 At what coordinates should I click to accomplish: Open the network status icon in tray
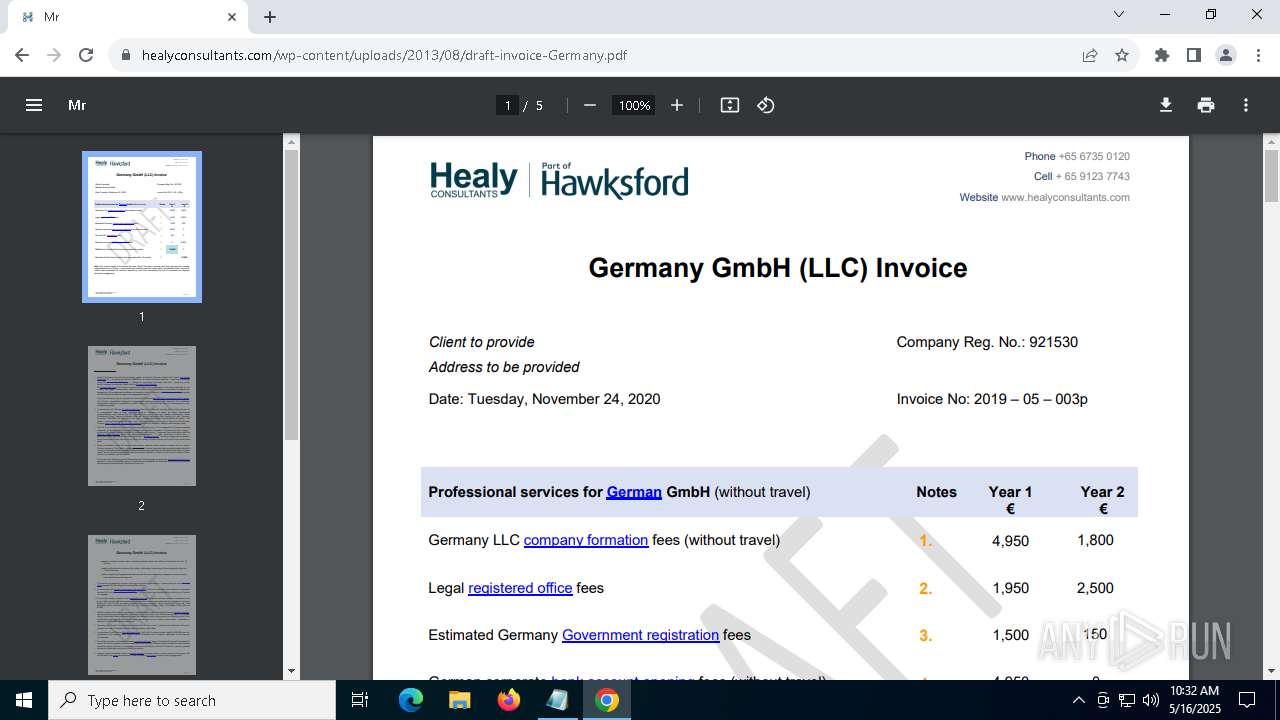coord(1127,700)
